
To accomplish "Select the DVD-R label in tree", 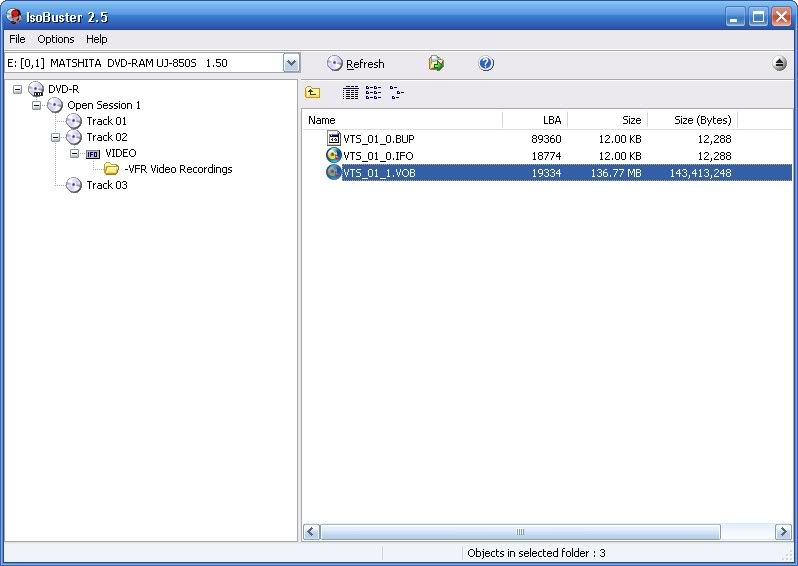I will [x=64, y=89].
